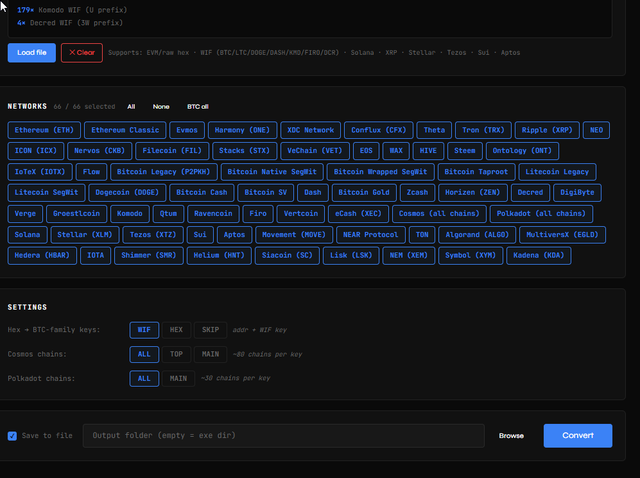Image resolution: width=640 pixels, height=478 pixels.
Task: Toggle the Steem network chip
Action: pyautogui.click(x=464, y=151)
